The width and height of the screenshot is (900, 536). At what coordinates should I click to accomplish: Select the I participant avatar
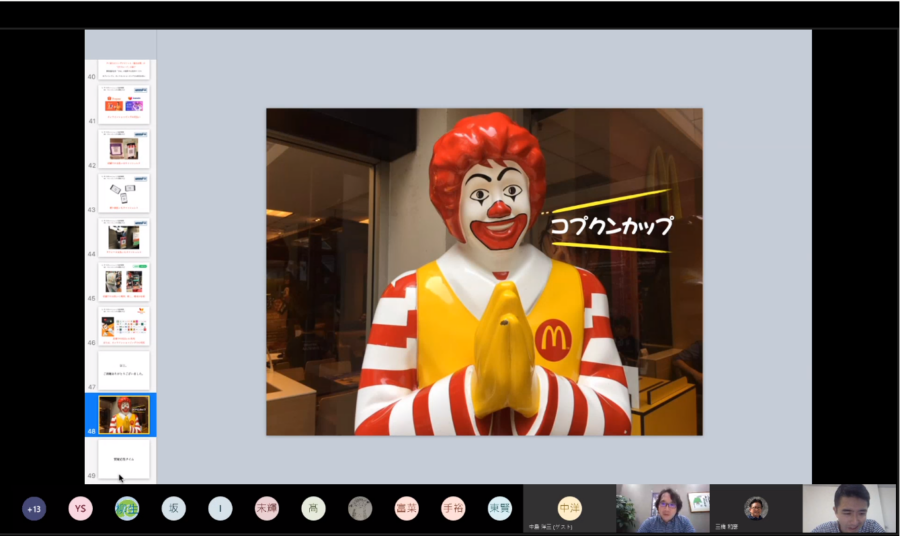[x=220, y=508]
